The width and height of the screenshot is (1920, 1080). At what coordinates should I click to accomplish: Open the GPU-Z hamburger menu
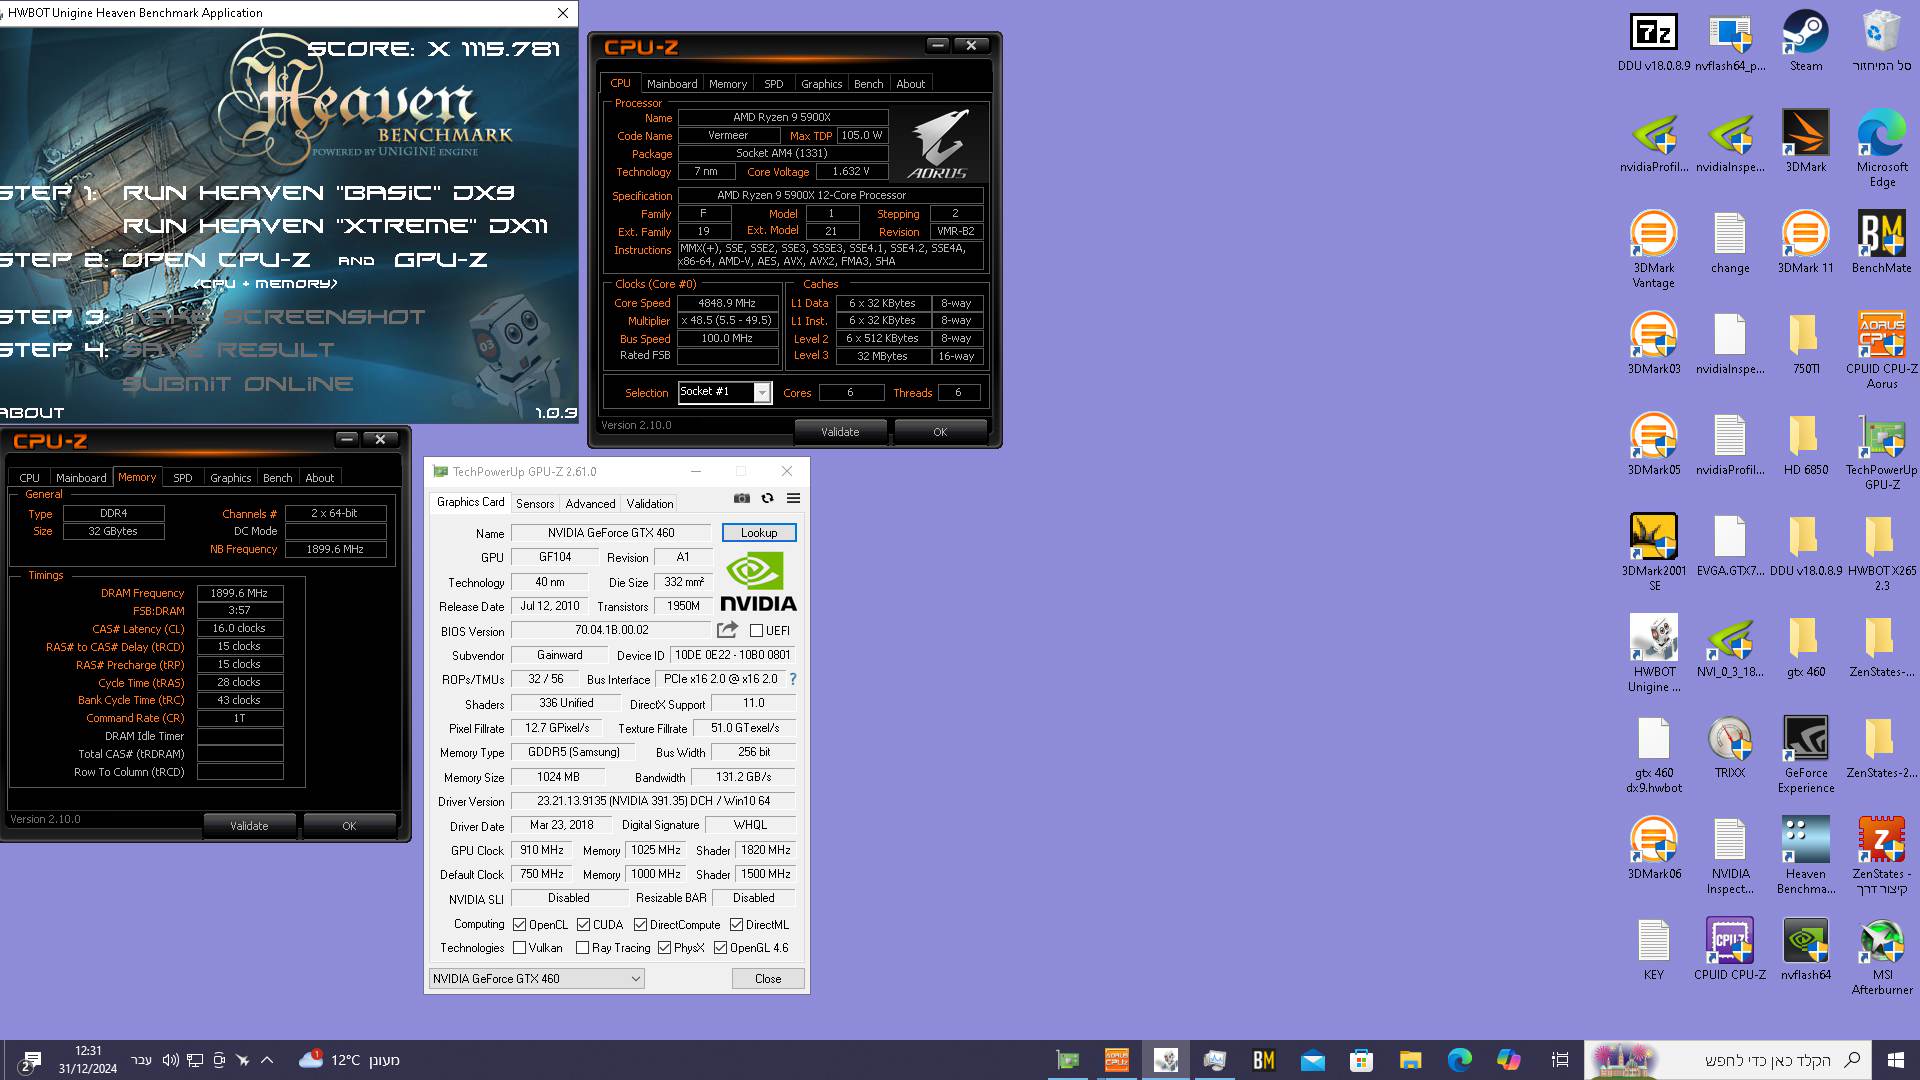pyautogui.click(x=793, y=498)
